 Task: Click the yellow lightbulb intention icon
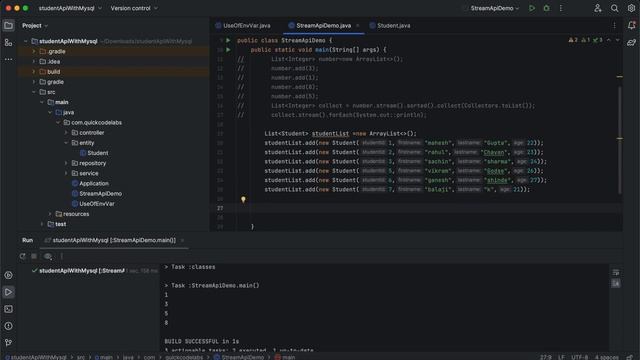[x=243, y=199]
